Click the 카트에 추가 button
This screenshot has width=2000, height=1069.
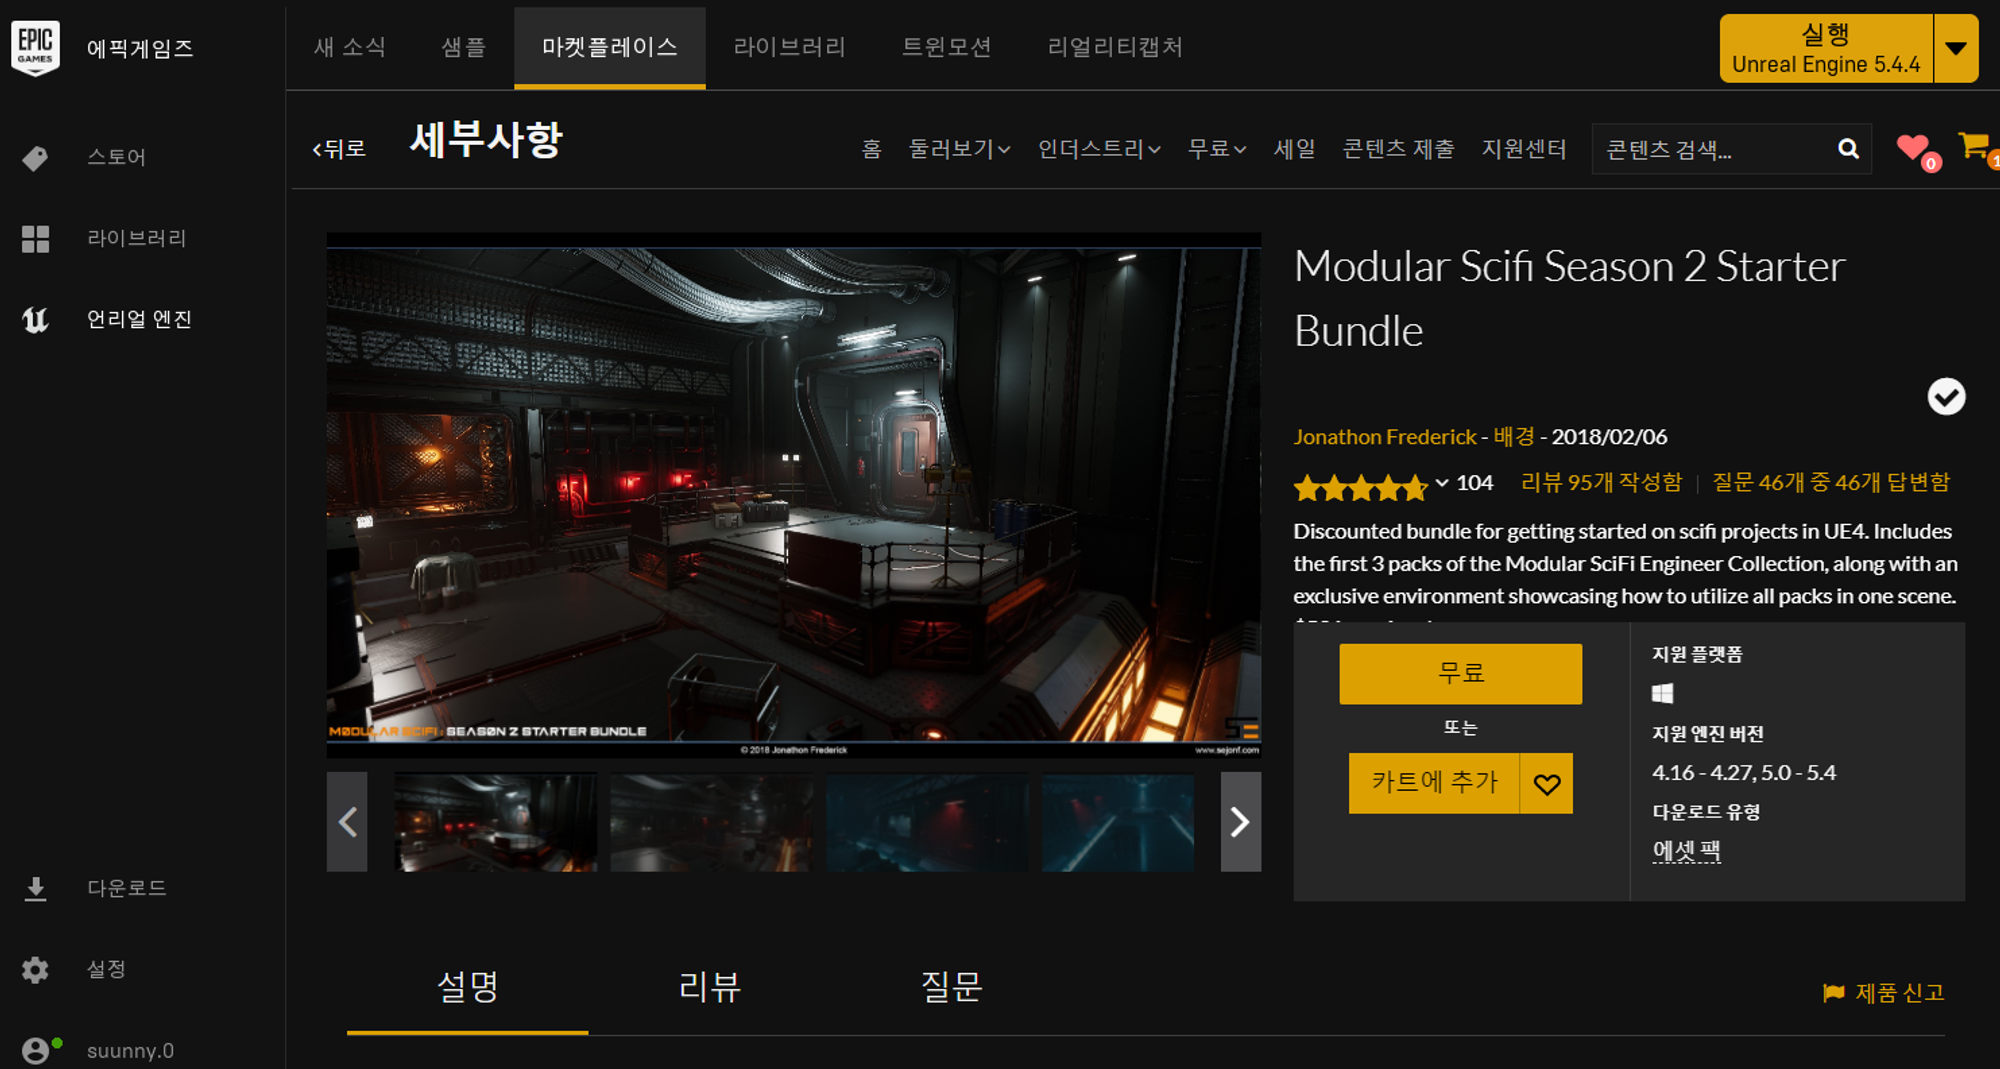pyautogui.click(x=1434, y=784)
